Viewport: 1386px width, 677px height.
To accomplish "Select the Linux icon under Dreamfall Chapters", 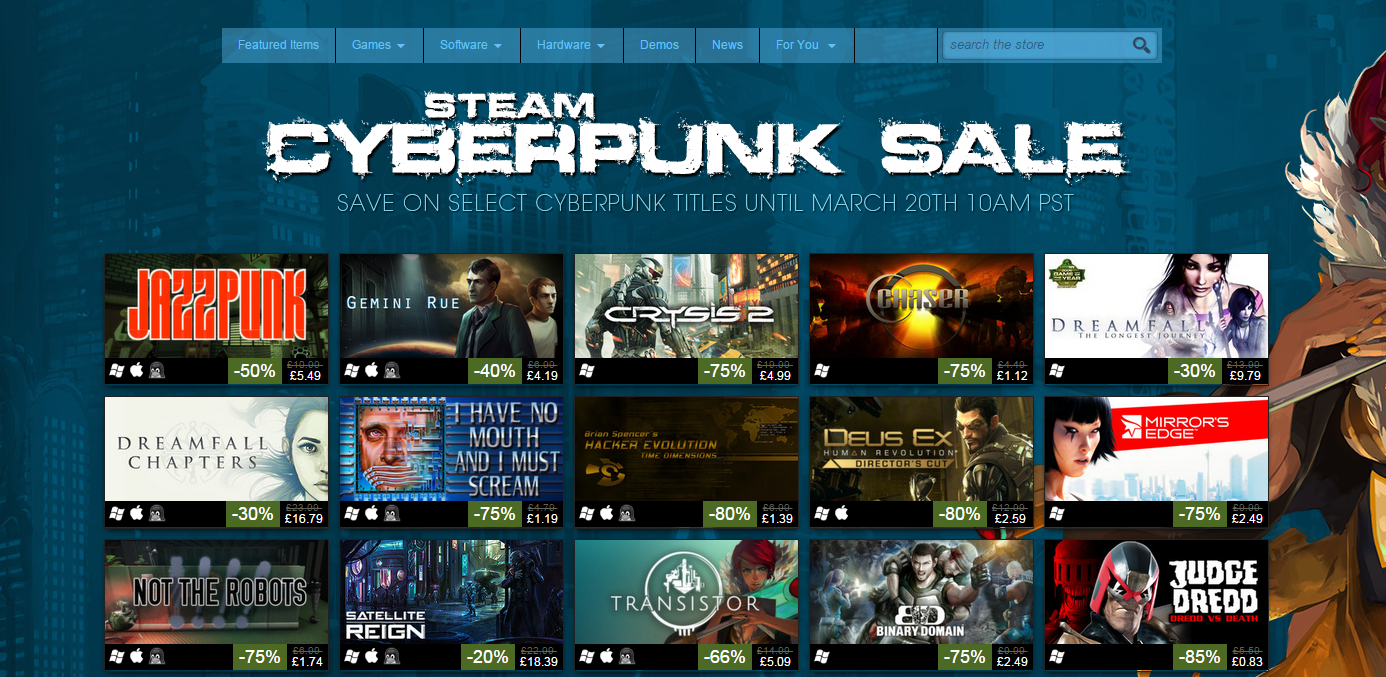I will 156,514.
